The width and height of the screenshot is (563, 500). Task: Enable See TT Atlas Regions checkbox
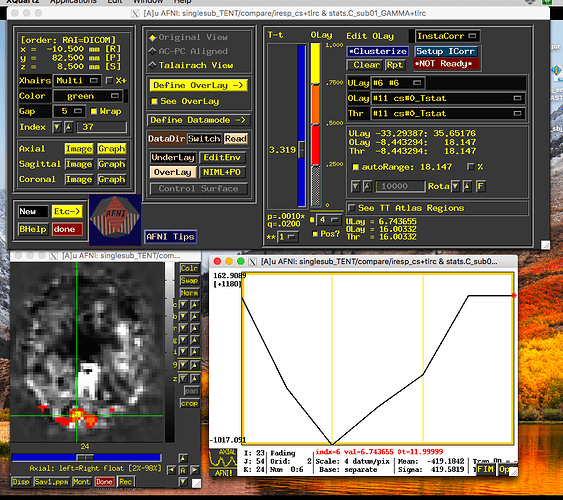352,208
